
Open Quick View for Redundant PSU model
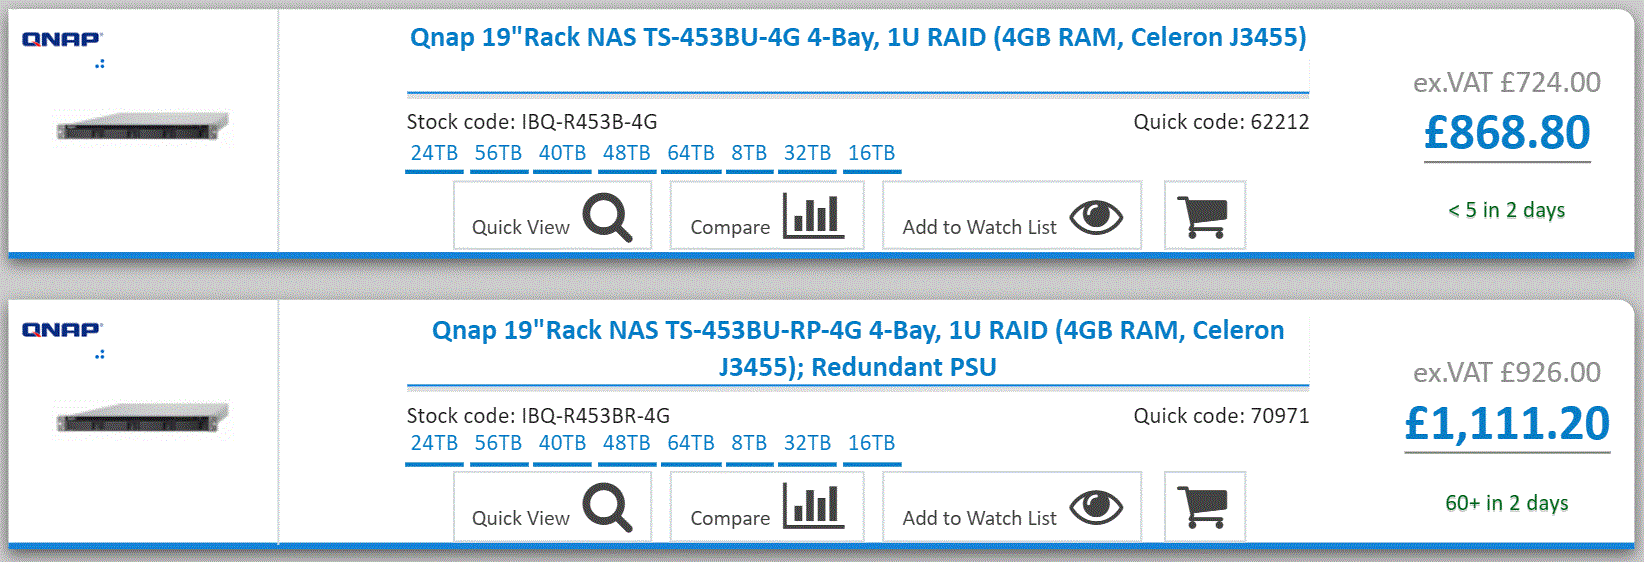(x=552, y=506)
